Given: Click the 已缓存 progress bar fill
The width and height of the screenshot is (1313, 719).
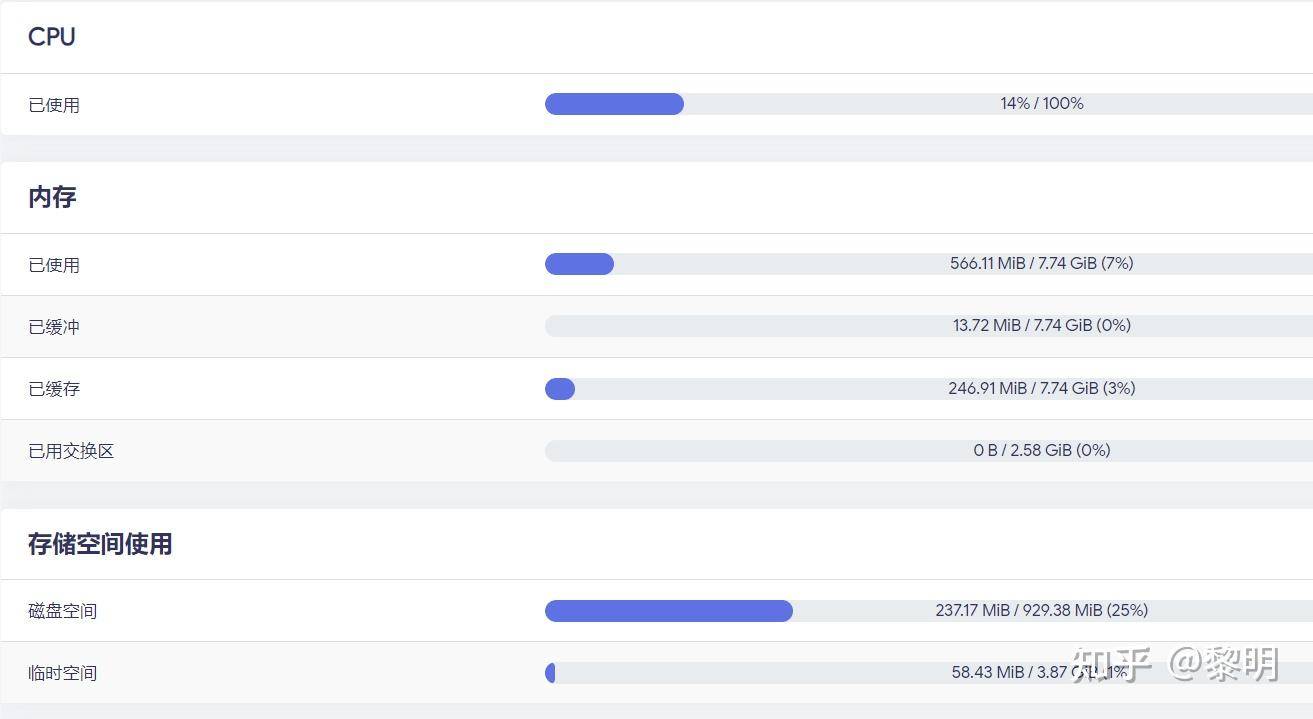Looking at the screenshot, I should pos(560,389).
